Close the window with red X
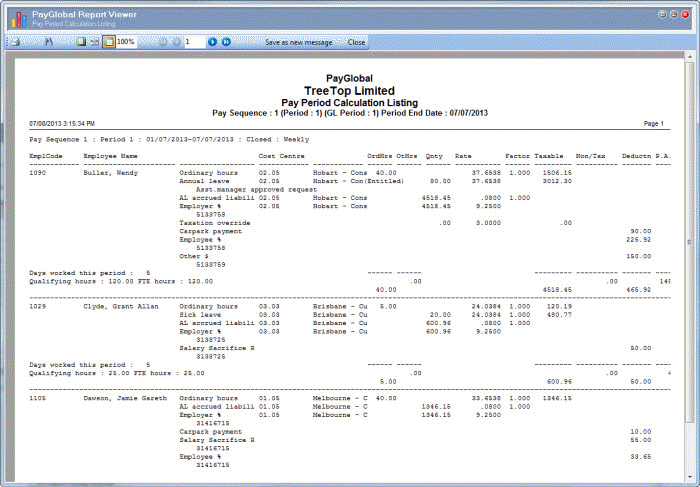The height and width of the screenshot is (487, 700). pyautogui.click(x=685, y=14)
